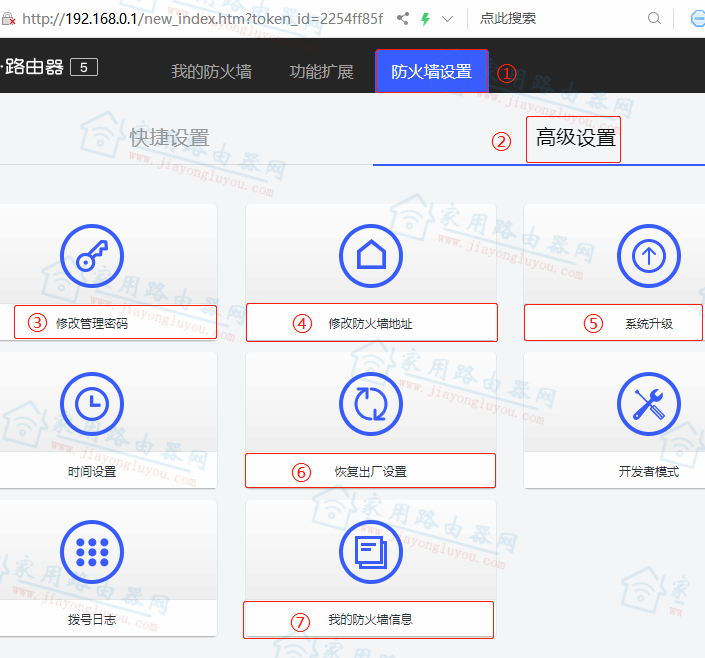Switch to the 我的防火墙 tab
This screenshot has height=658, width=705.
211,72
